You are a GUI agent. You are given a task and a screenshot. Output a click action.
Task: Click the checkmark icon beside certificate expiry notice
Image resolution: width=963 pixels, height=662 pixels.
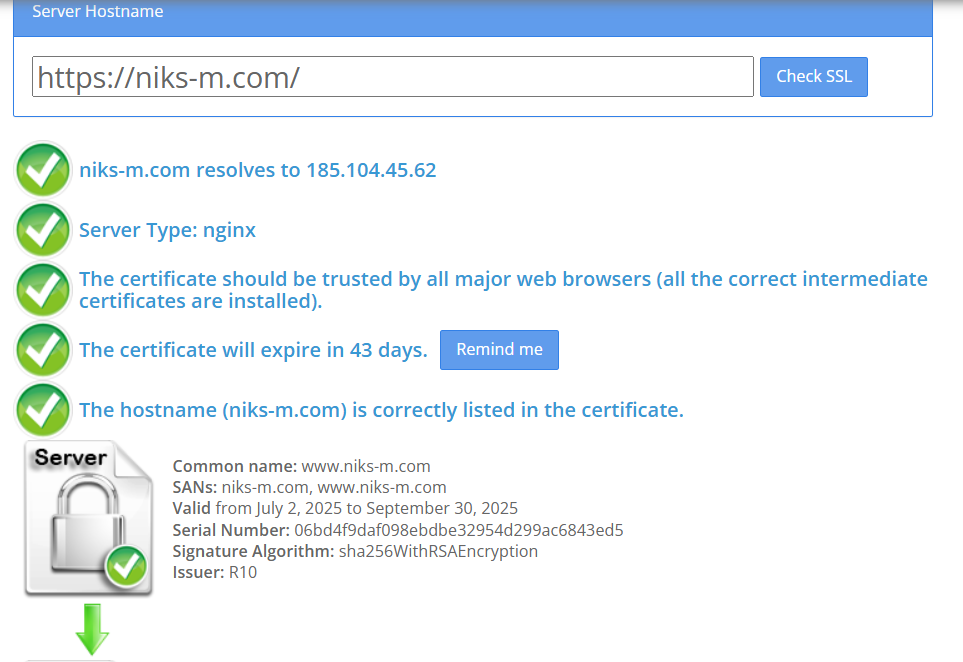coord(43,349)
